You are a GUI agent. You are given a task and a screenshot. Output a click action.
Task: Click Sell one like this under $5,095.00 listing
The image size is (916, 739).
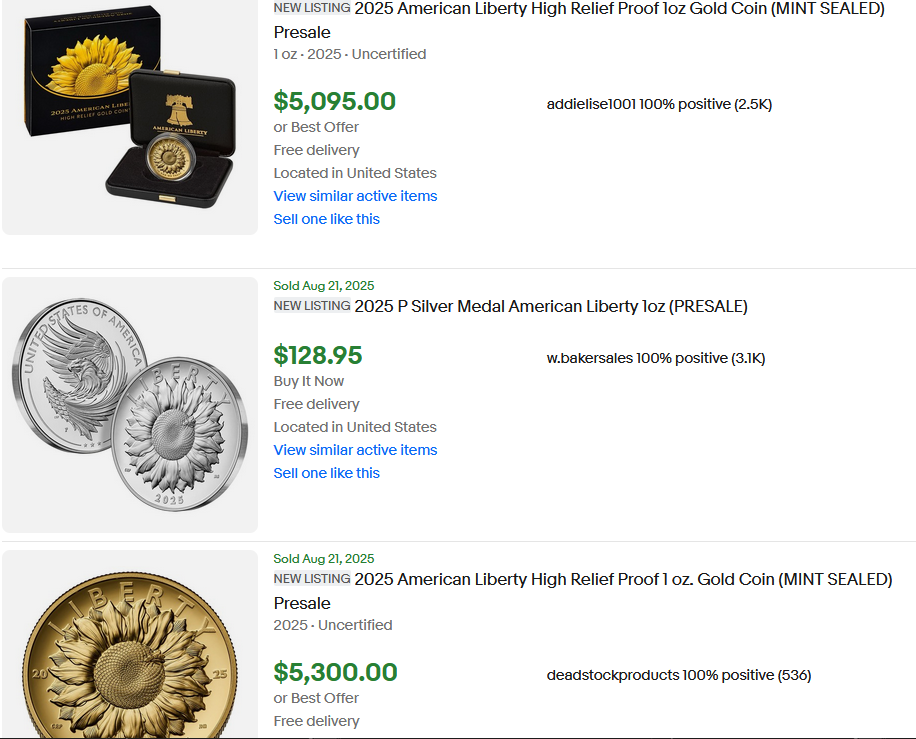(327, 219)
